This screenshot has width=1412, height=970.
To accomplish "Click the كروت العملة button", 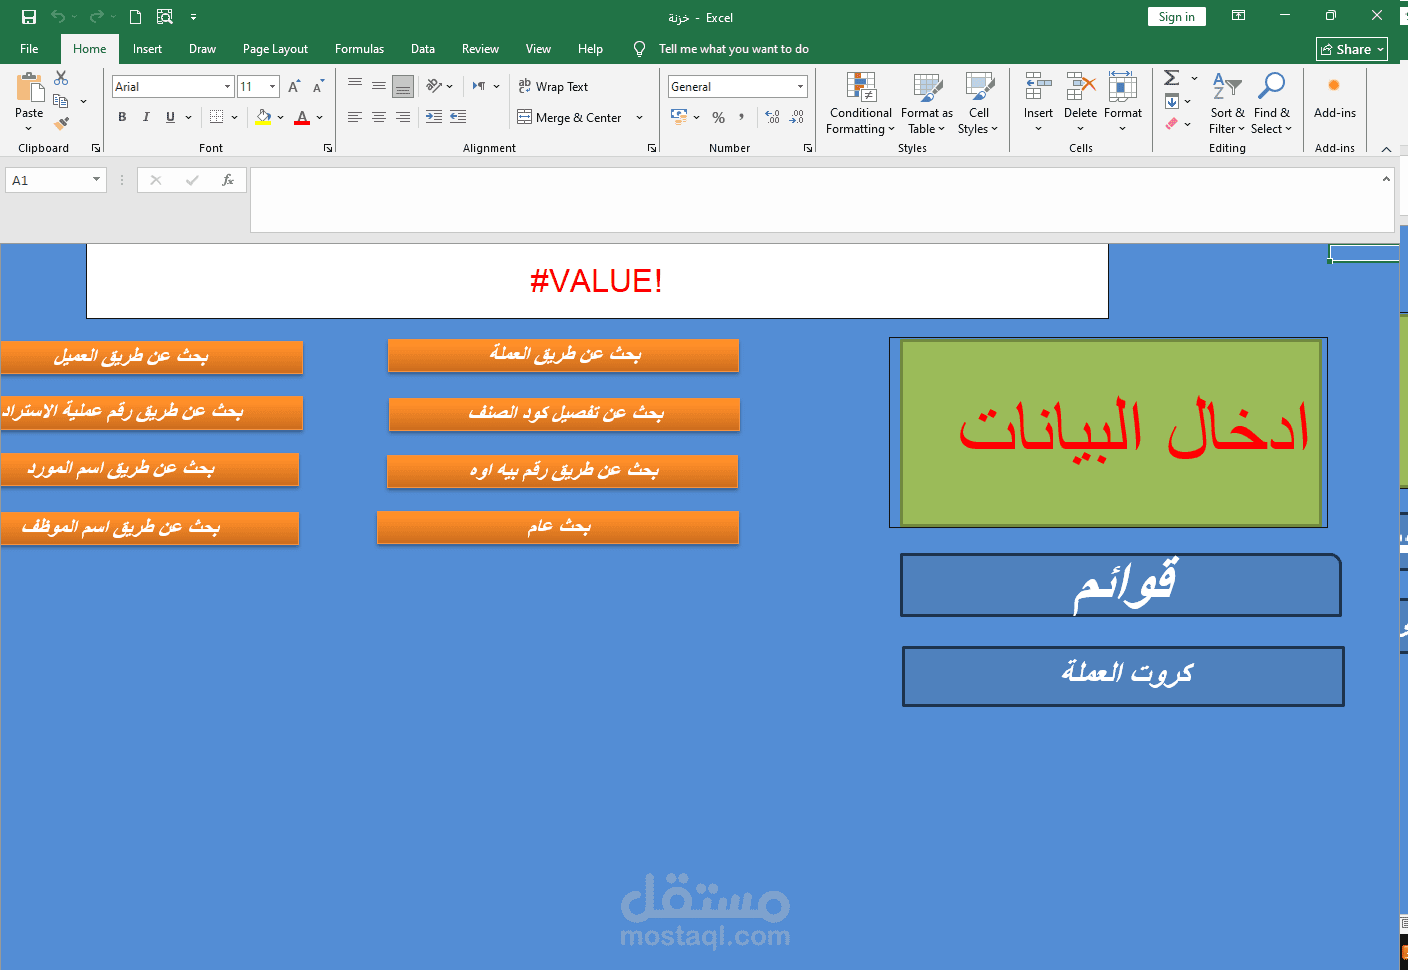I will tap(1123, 676).
